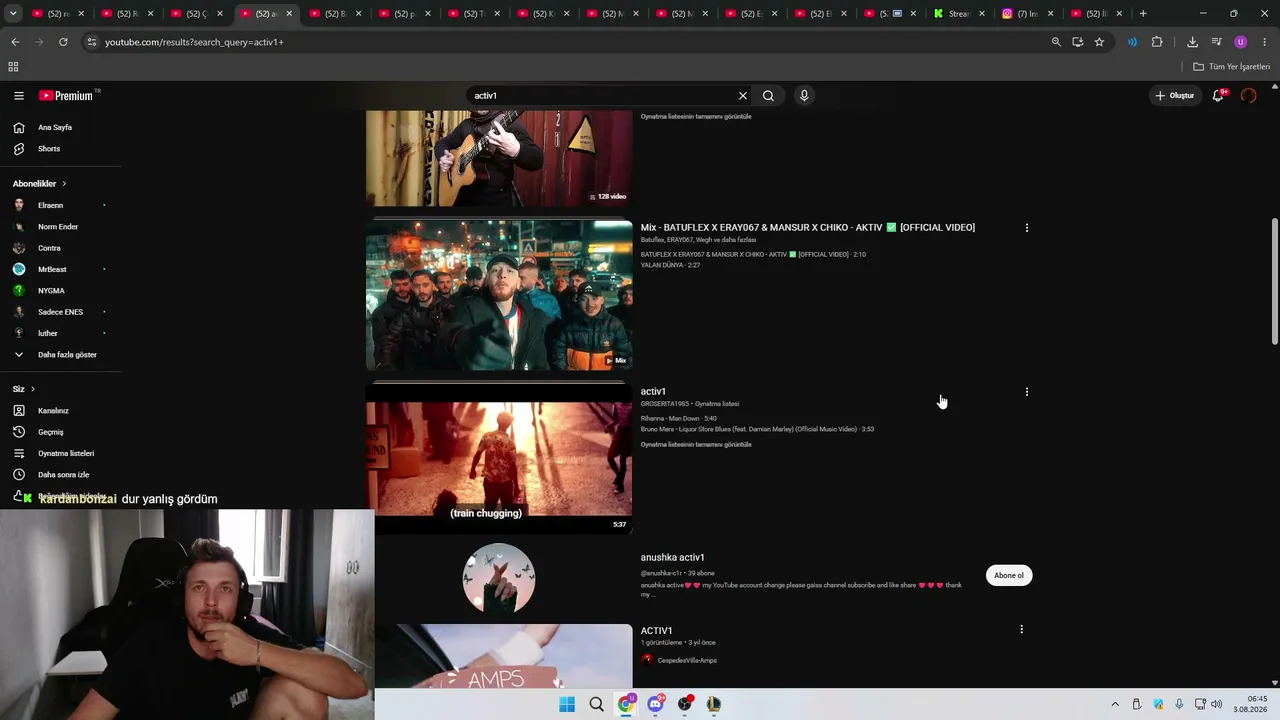Screen dimensions: 1280x720
Task: Open the browser tab search dropdown
Action: pos(13,14)
